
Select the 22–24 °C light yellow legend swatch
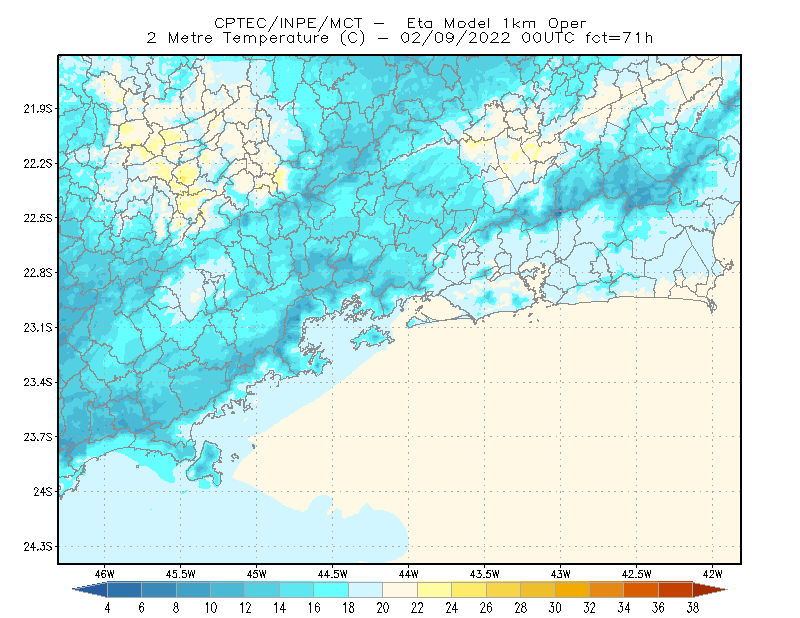coord(434,590)
